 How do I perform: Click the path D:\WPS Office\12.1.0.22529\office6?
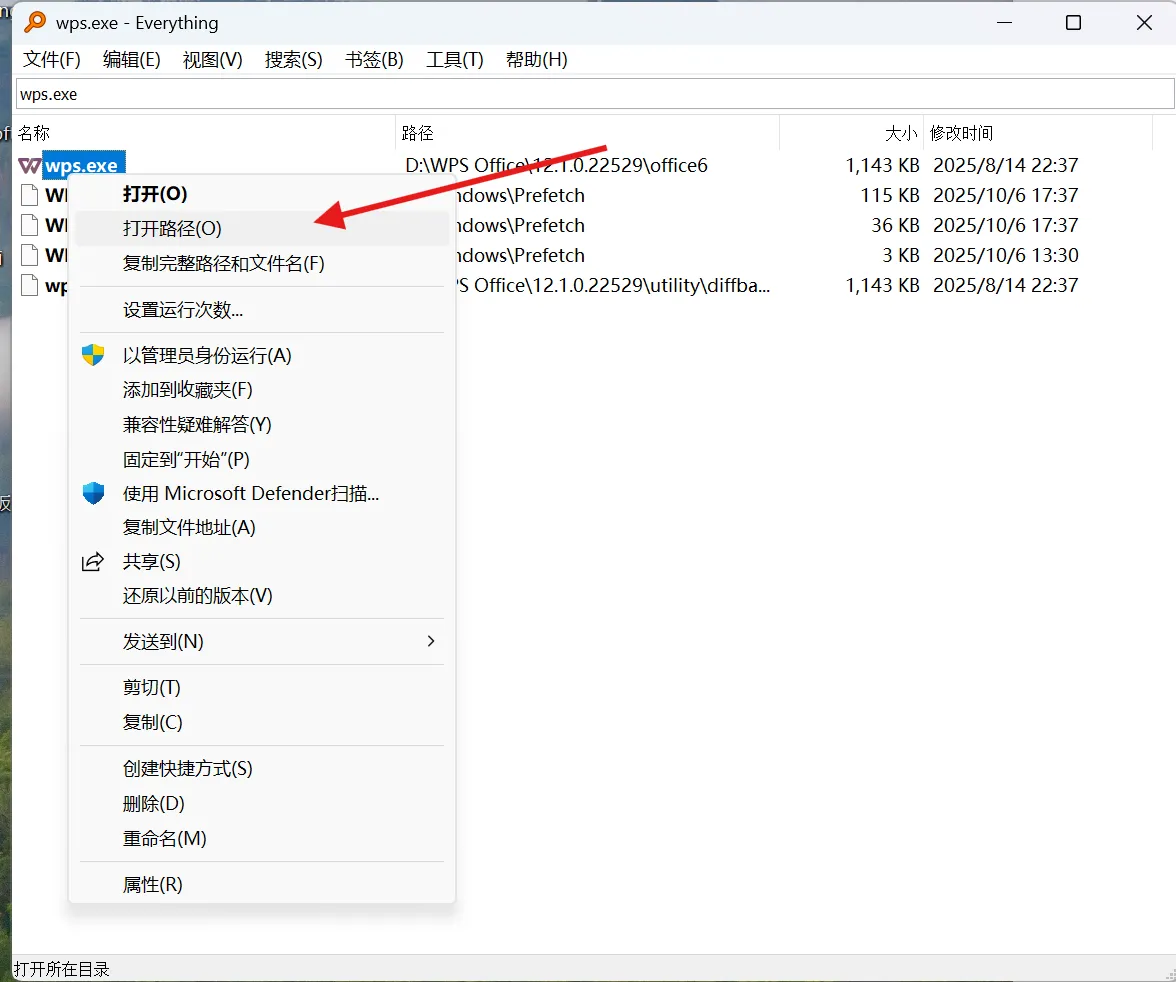click(x=556, y=165)
